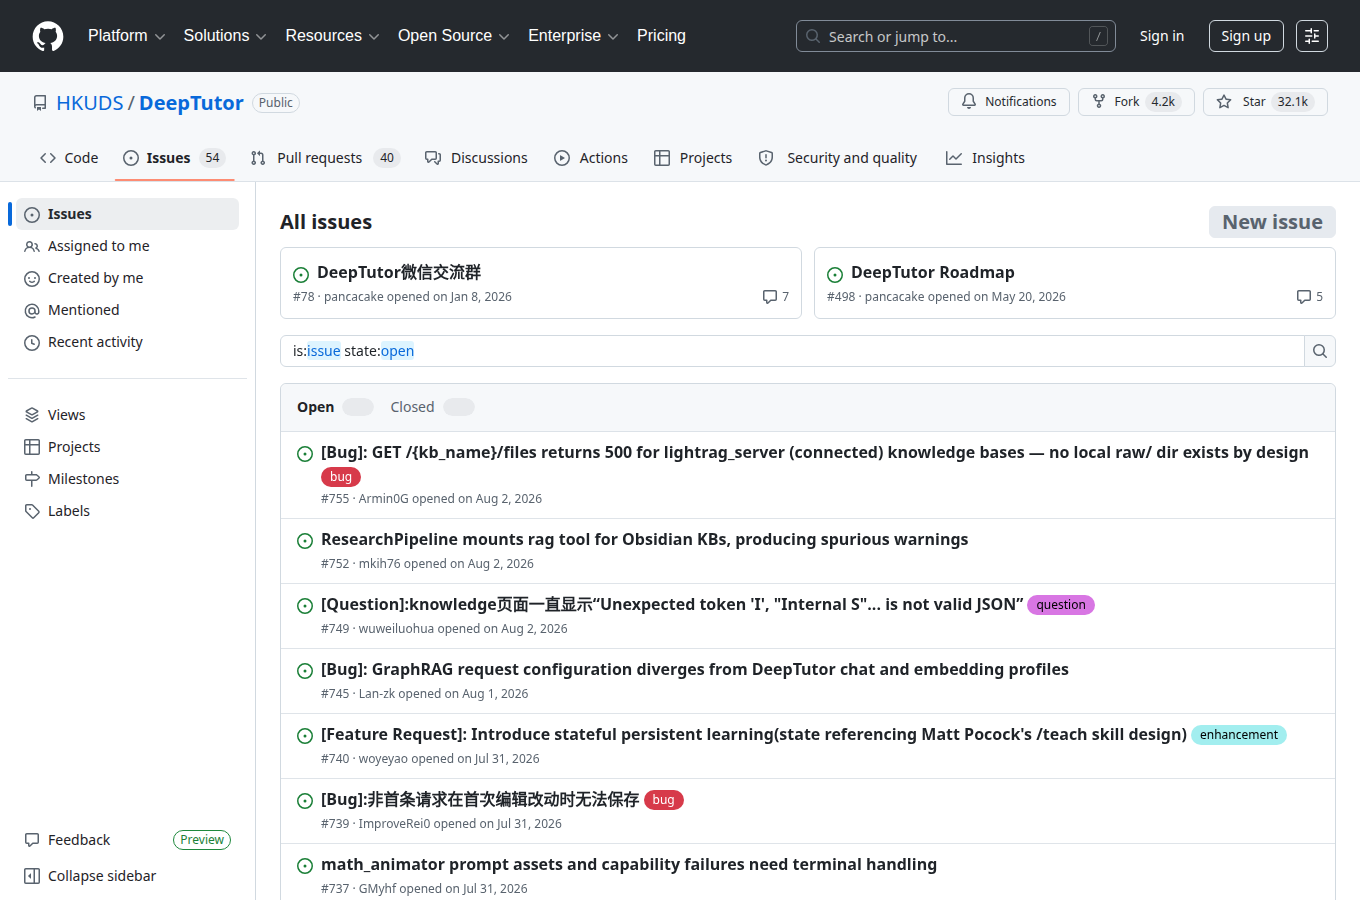Expand the Open Source menu
The width and height of the screenshot is (1360, 900).
coord(453,36)
